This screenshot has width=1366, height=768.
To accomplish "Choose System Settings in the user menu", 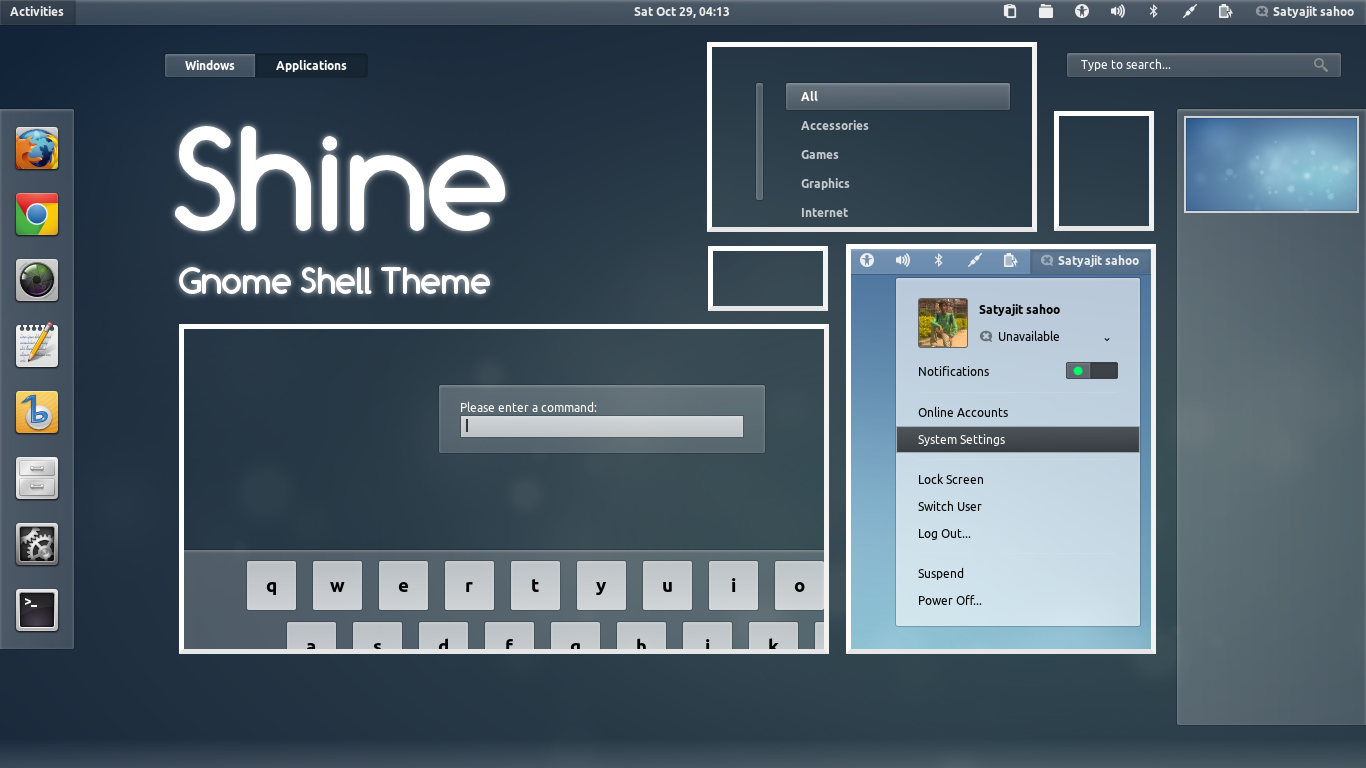I will (x=1018, y=440).
